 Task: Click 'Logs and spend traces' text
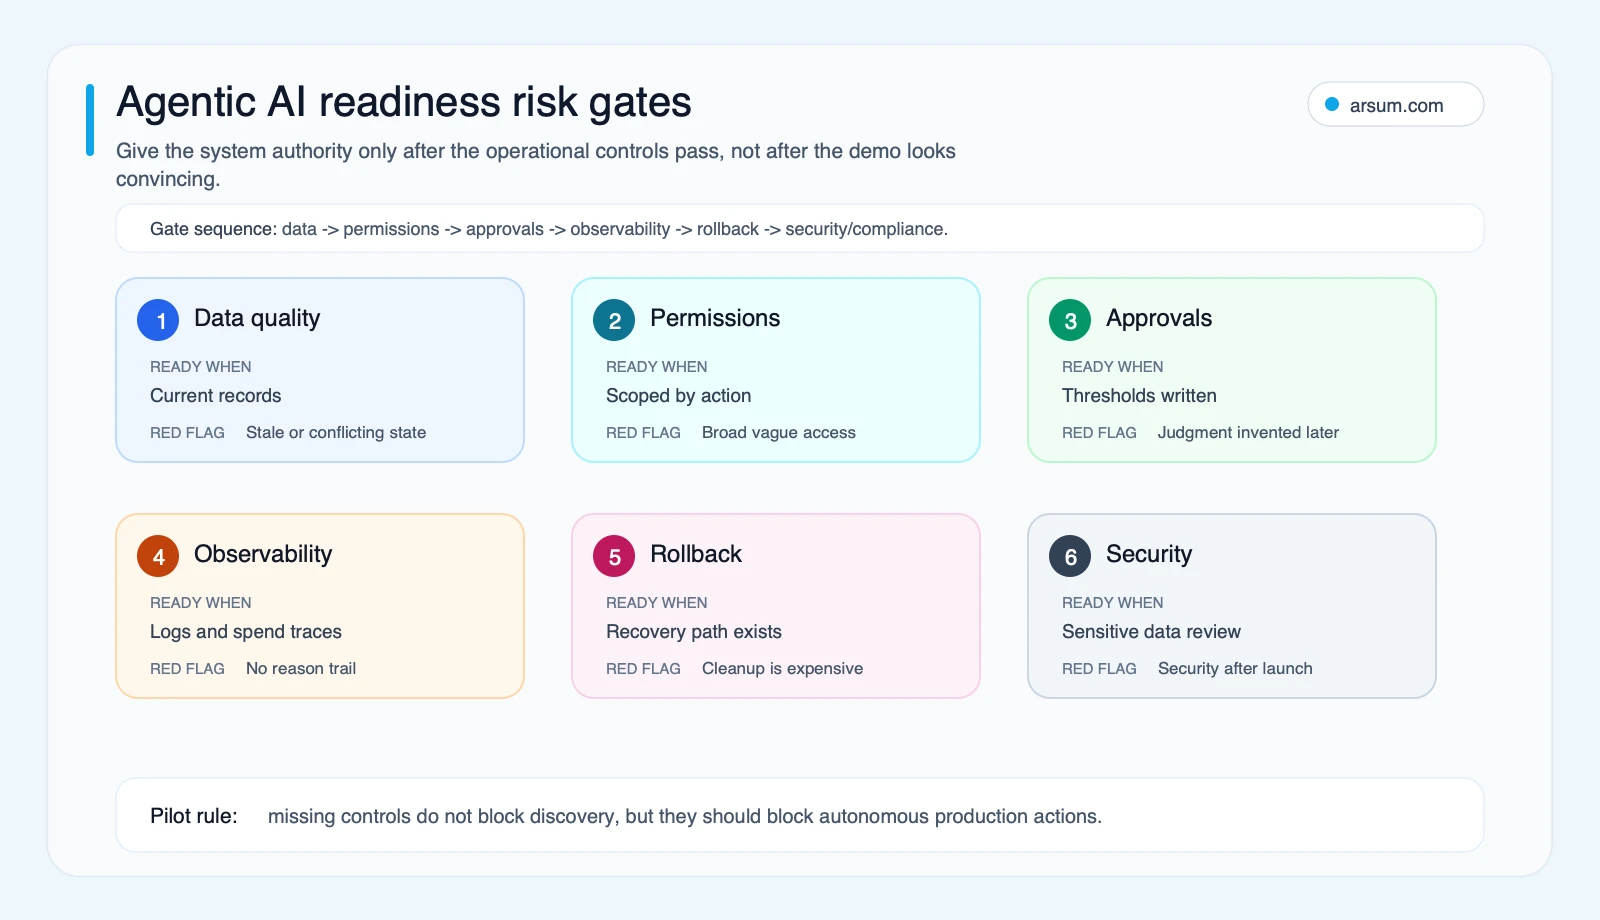point(246,632)
